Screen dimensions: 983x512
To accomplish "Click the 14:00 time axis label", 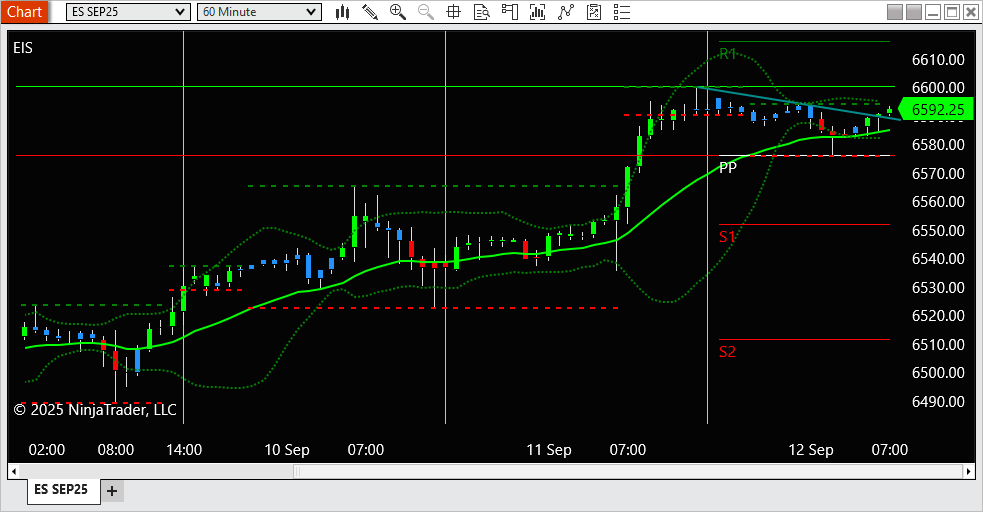I will [x=184, y=450].
